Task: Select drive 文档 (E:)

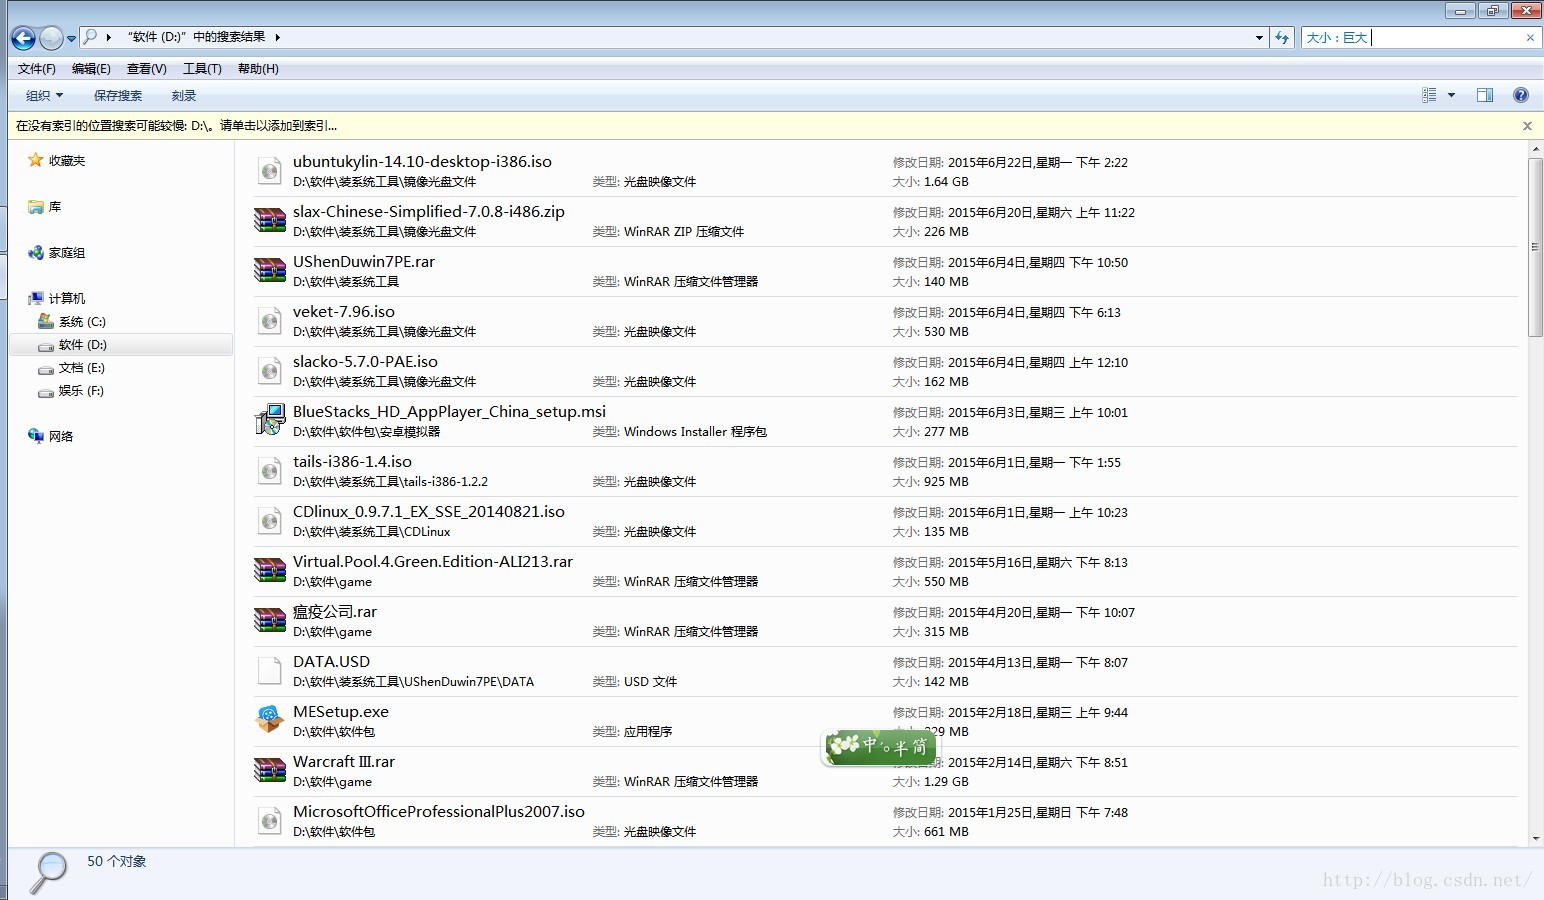Action: coord(71,368)
